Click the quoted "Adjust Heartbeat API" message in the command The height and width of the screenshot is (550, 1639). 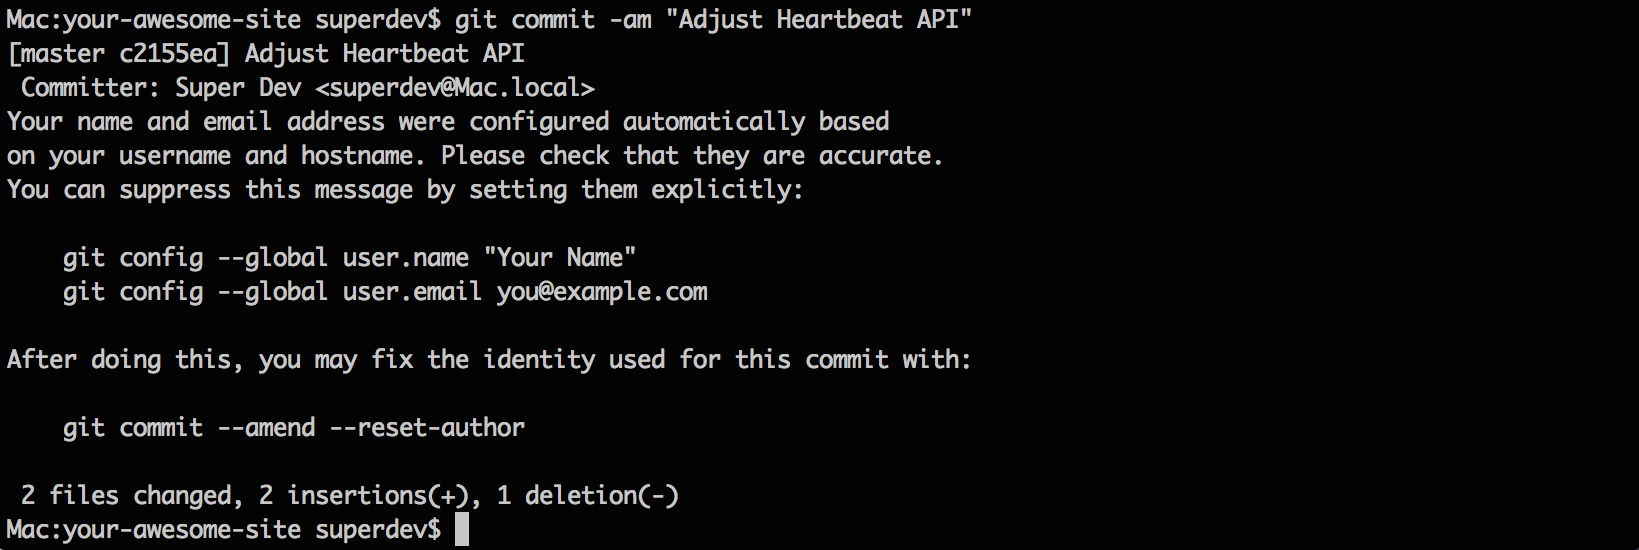coord(818,19)
